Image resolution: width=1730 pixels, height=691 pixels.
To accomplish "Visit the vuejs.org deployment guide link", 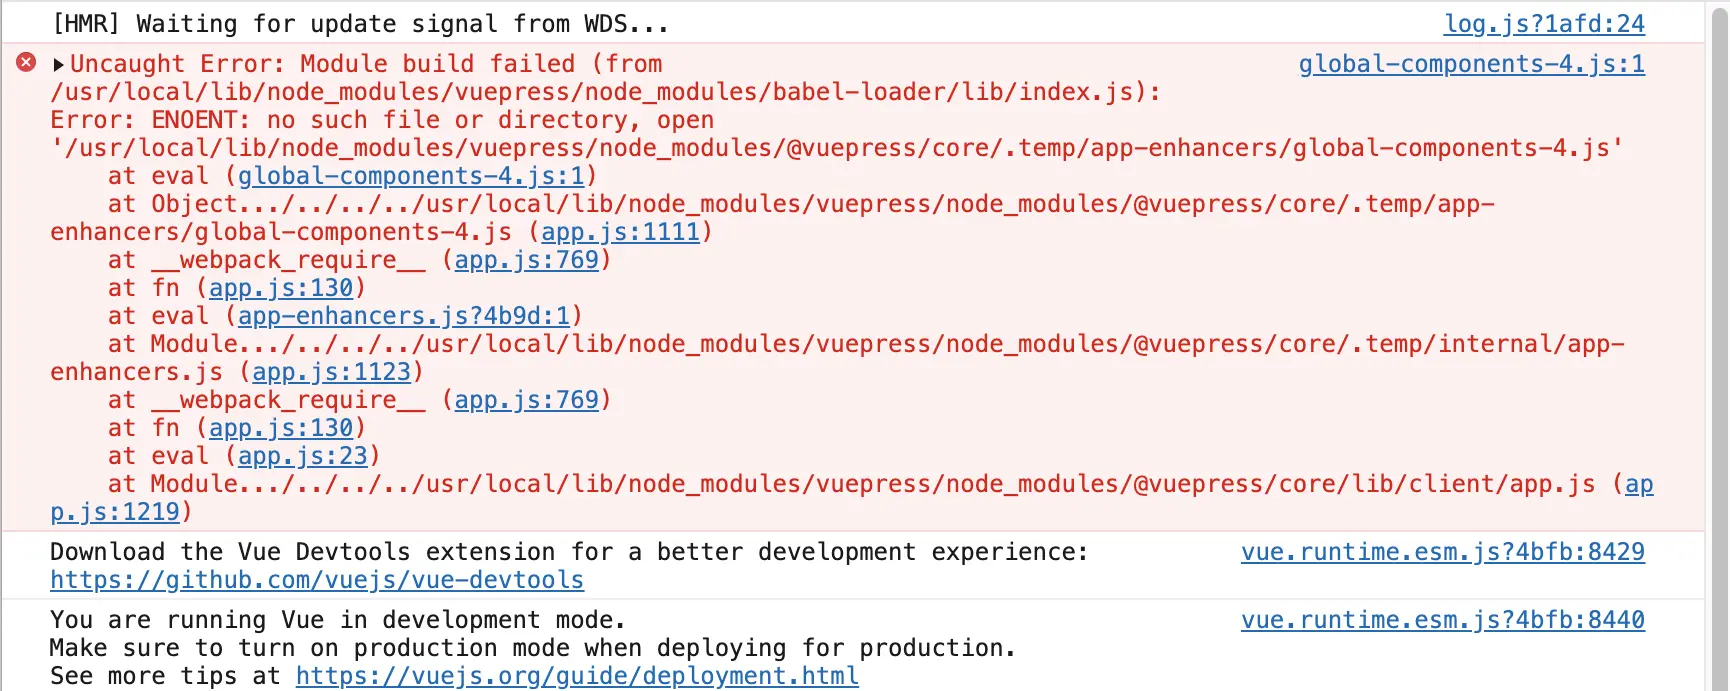I will 577,676.
